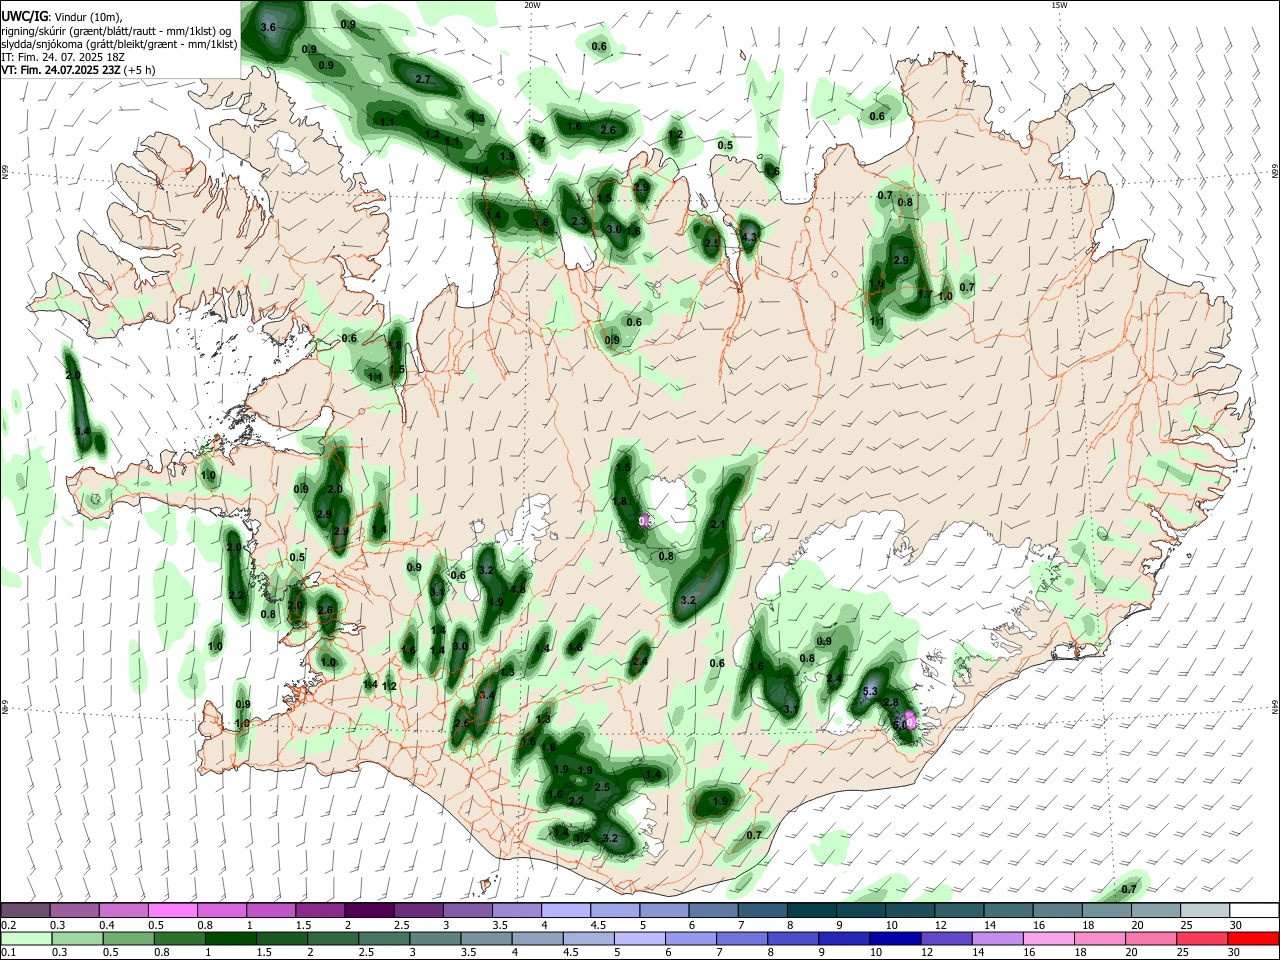Click the 4.3 precipitation value on north coast

[x=750, y=238]
